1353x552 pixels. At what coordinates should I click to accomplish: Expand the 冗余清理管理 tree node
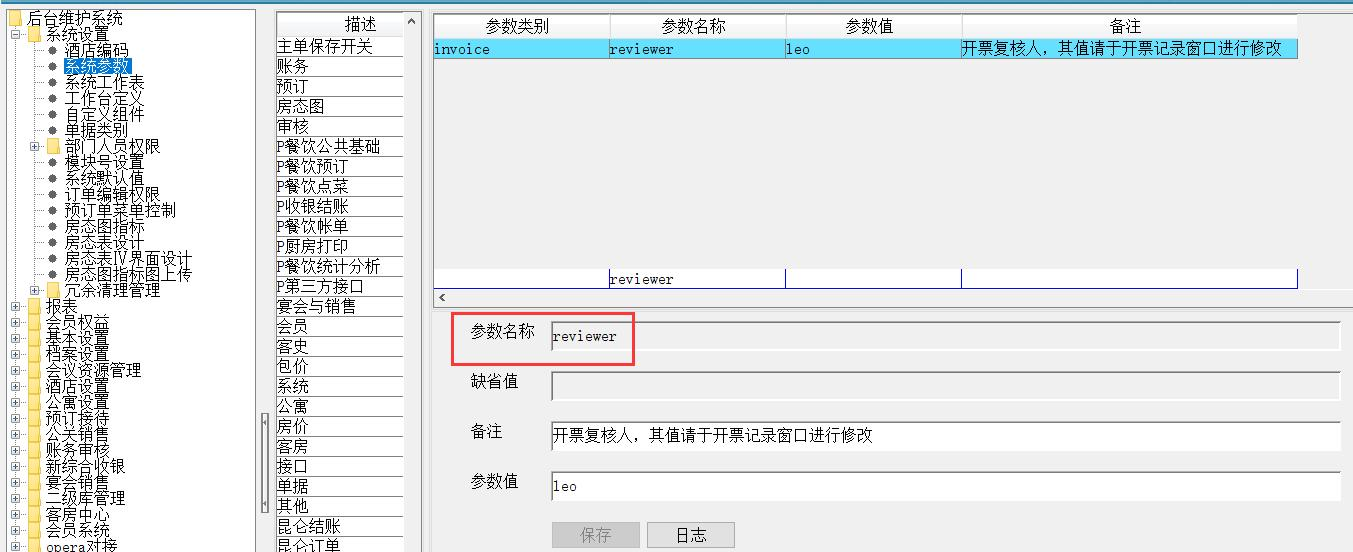34,291
